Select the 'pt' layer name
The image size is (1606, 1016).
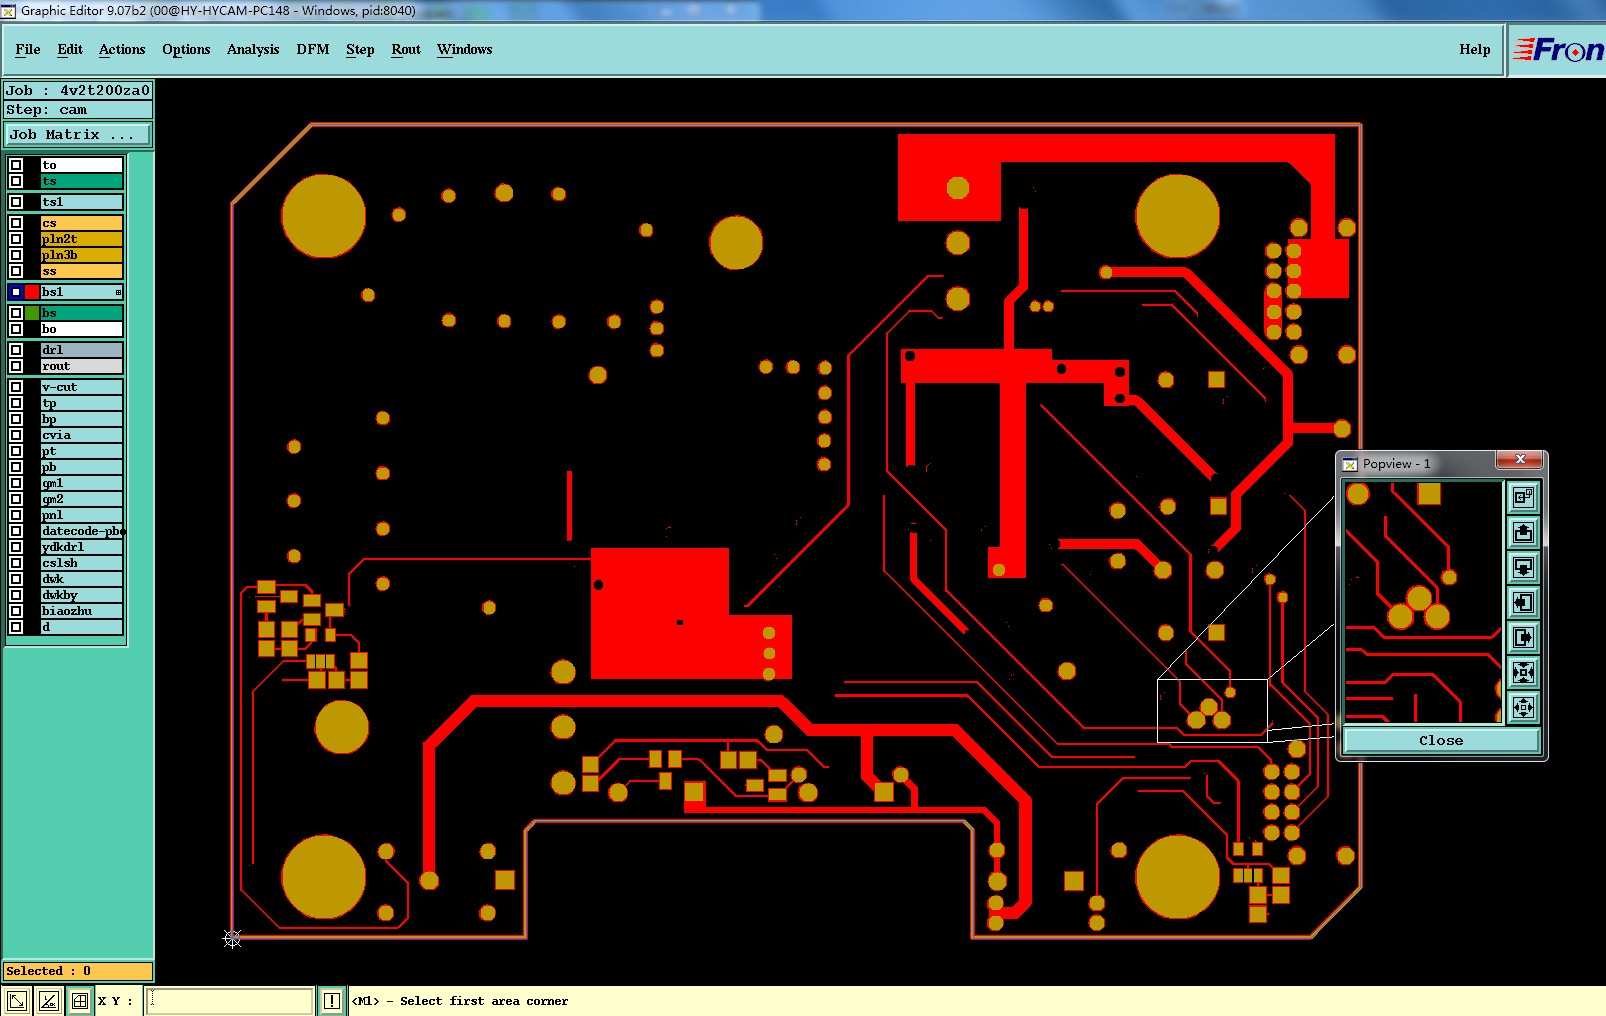click(82, 451)
